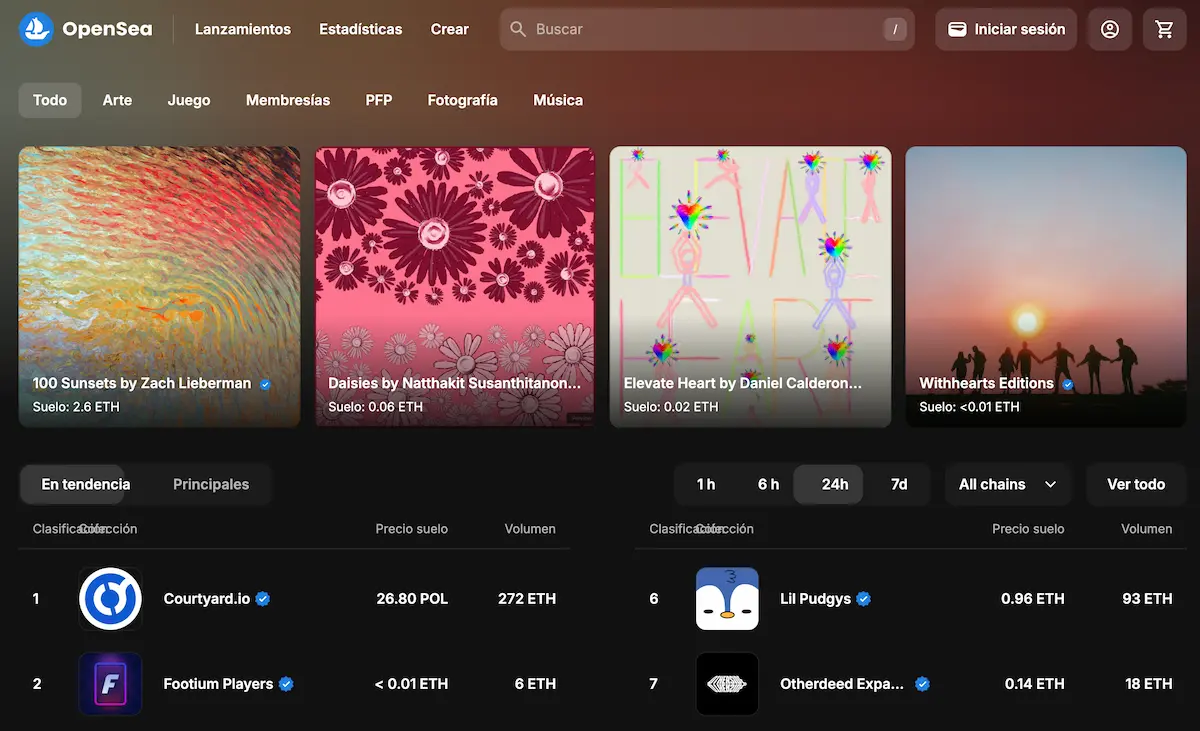Viewport: 1200px width, 731px height.
Task: Switch to the PFP category tab
Action: [379, 100]
